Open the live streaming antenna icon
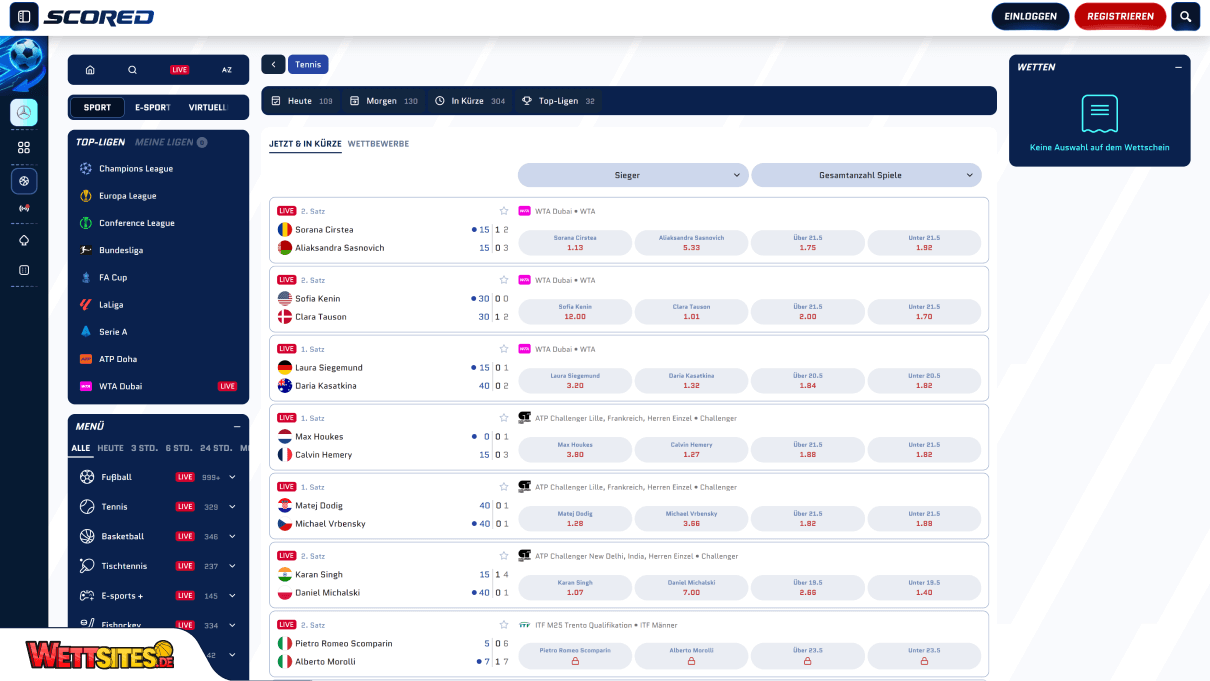The height and width of the screenshot is (681, 1210). coord(24,208)
